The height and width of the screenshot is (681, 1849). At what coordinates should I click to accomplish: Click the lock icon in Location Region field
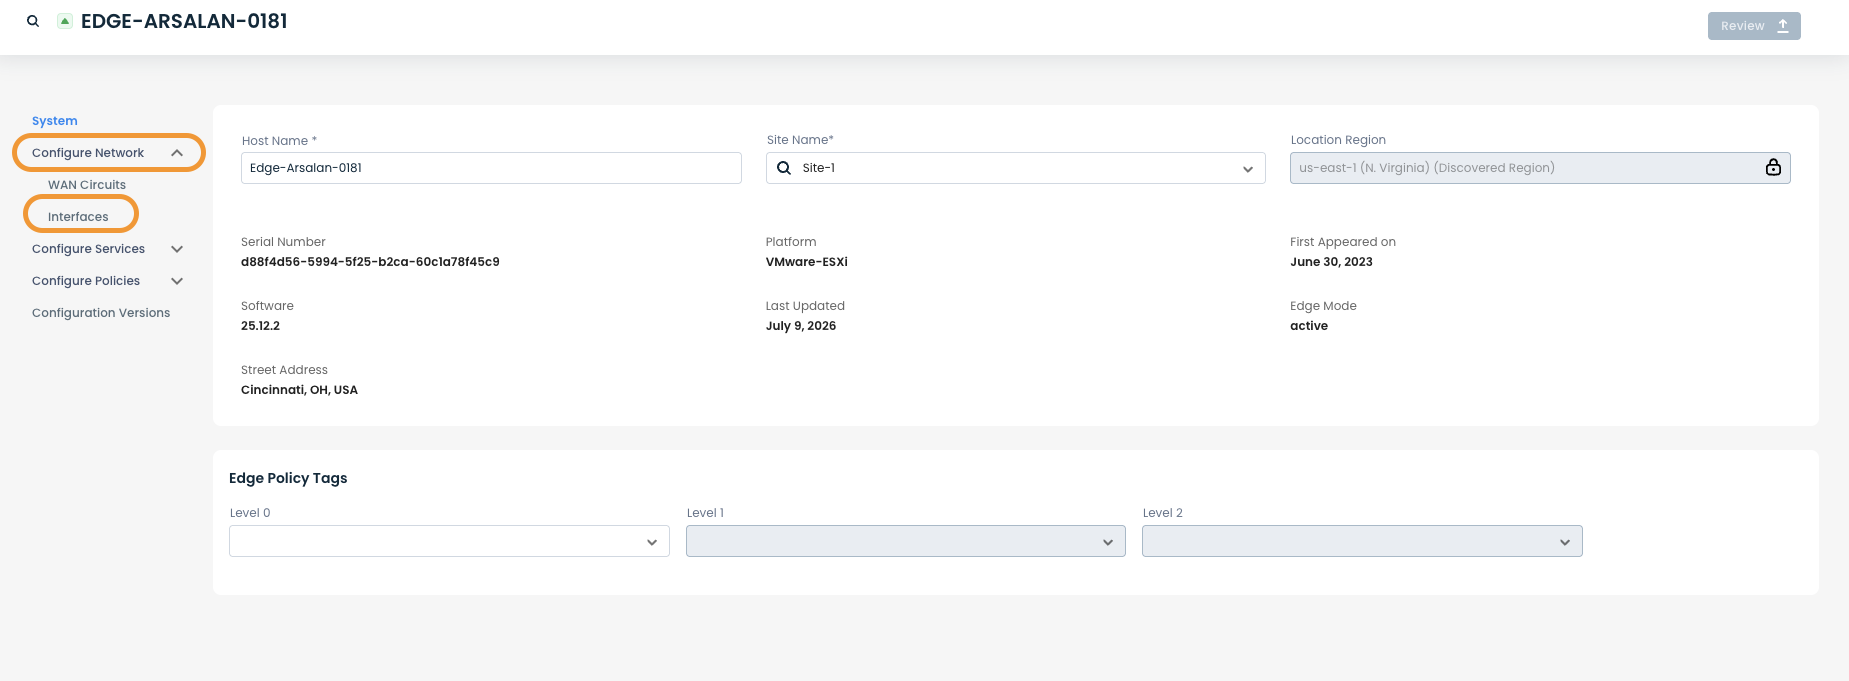coord(1773,168)
